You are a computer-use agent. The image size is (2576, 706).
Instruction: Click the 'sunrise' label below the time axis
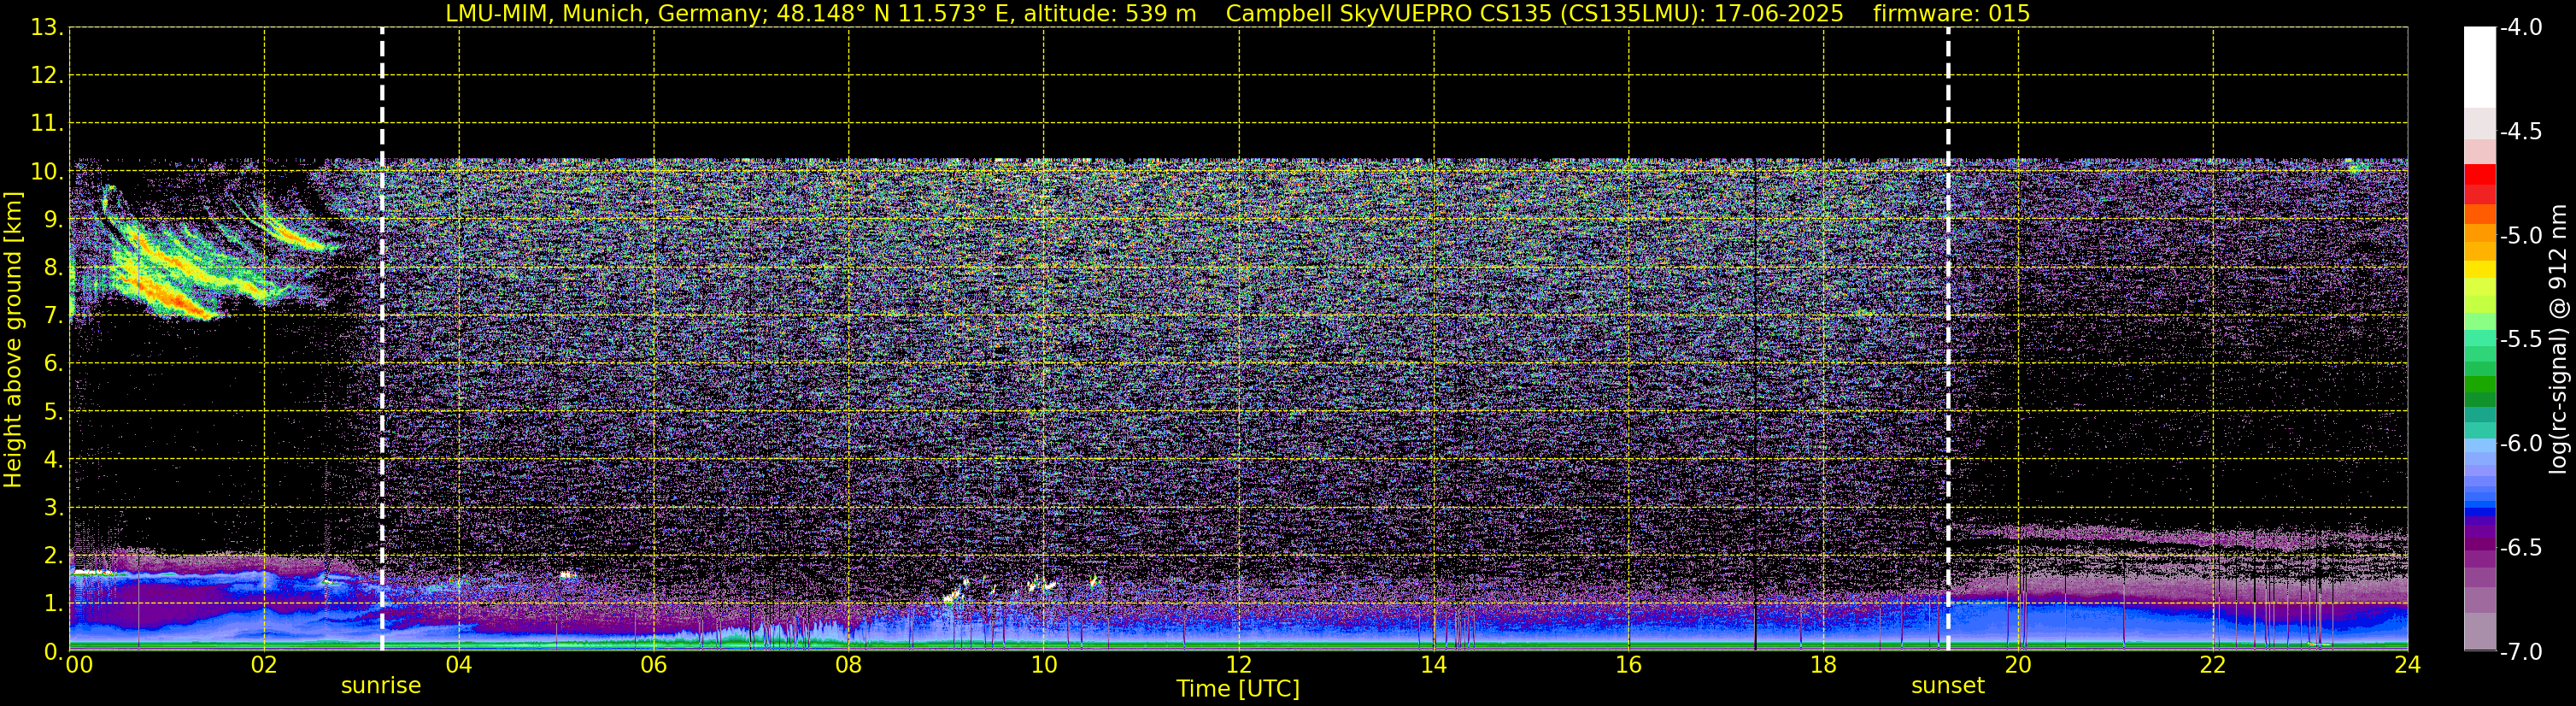pos(381,686)
